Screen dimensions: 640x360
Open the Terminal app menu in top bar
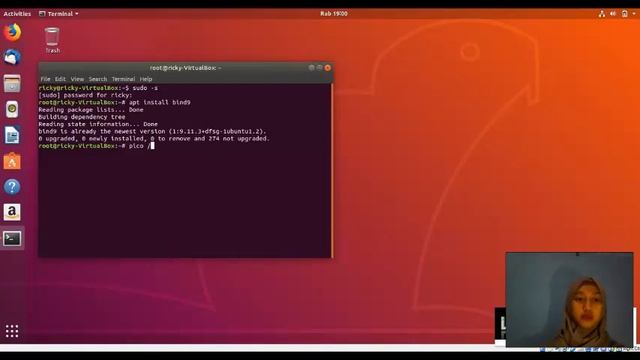coord(58,13)
